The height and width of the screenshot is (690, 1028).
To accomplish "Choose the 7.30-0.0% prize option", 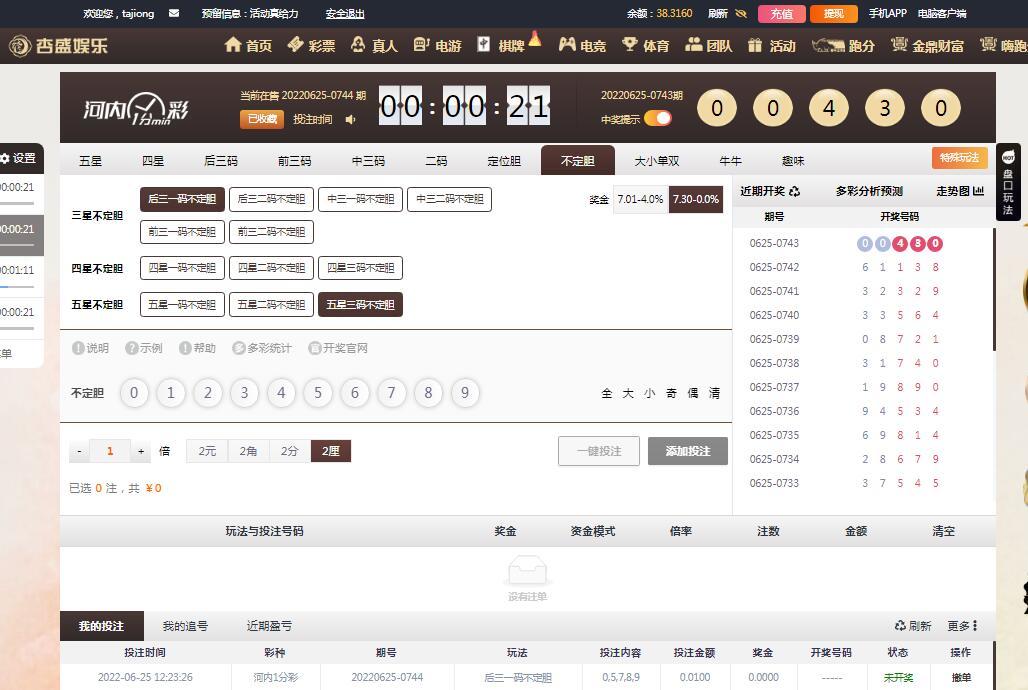I will coord(696,199).
